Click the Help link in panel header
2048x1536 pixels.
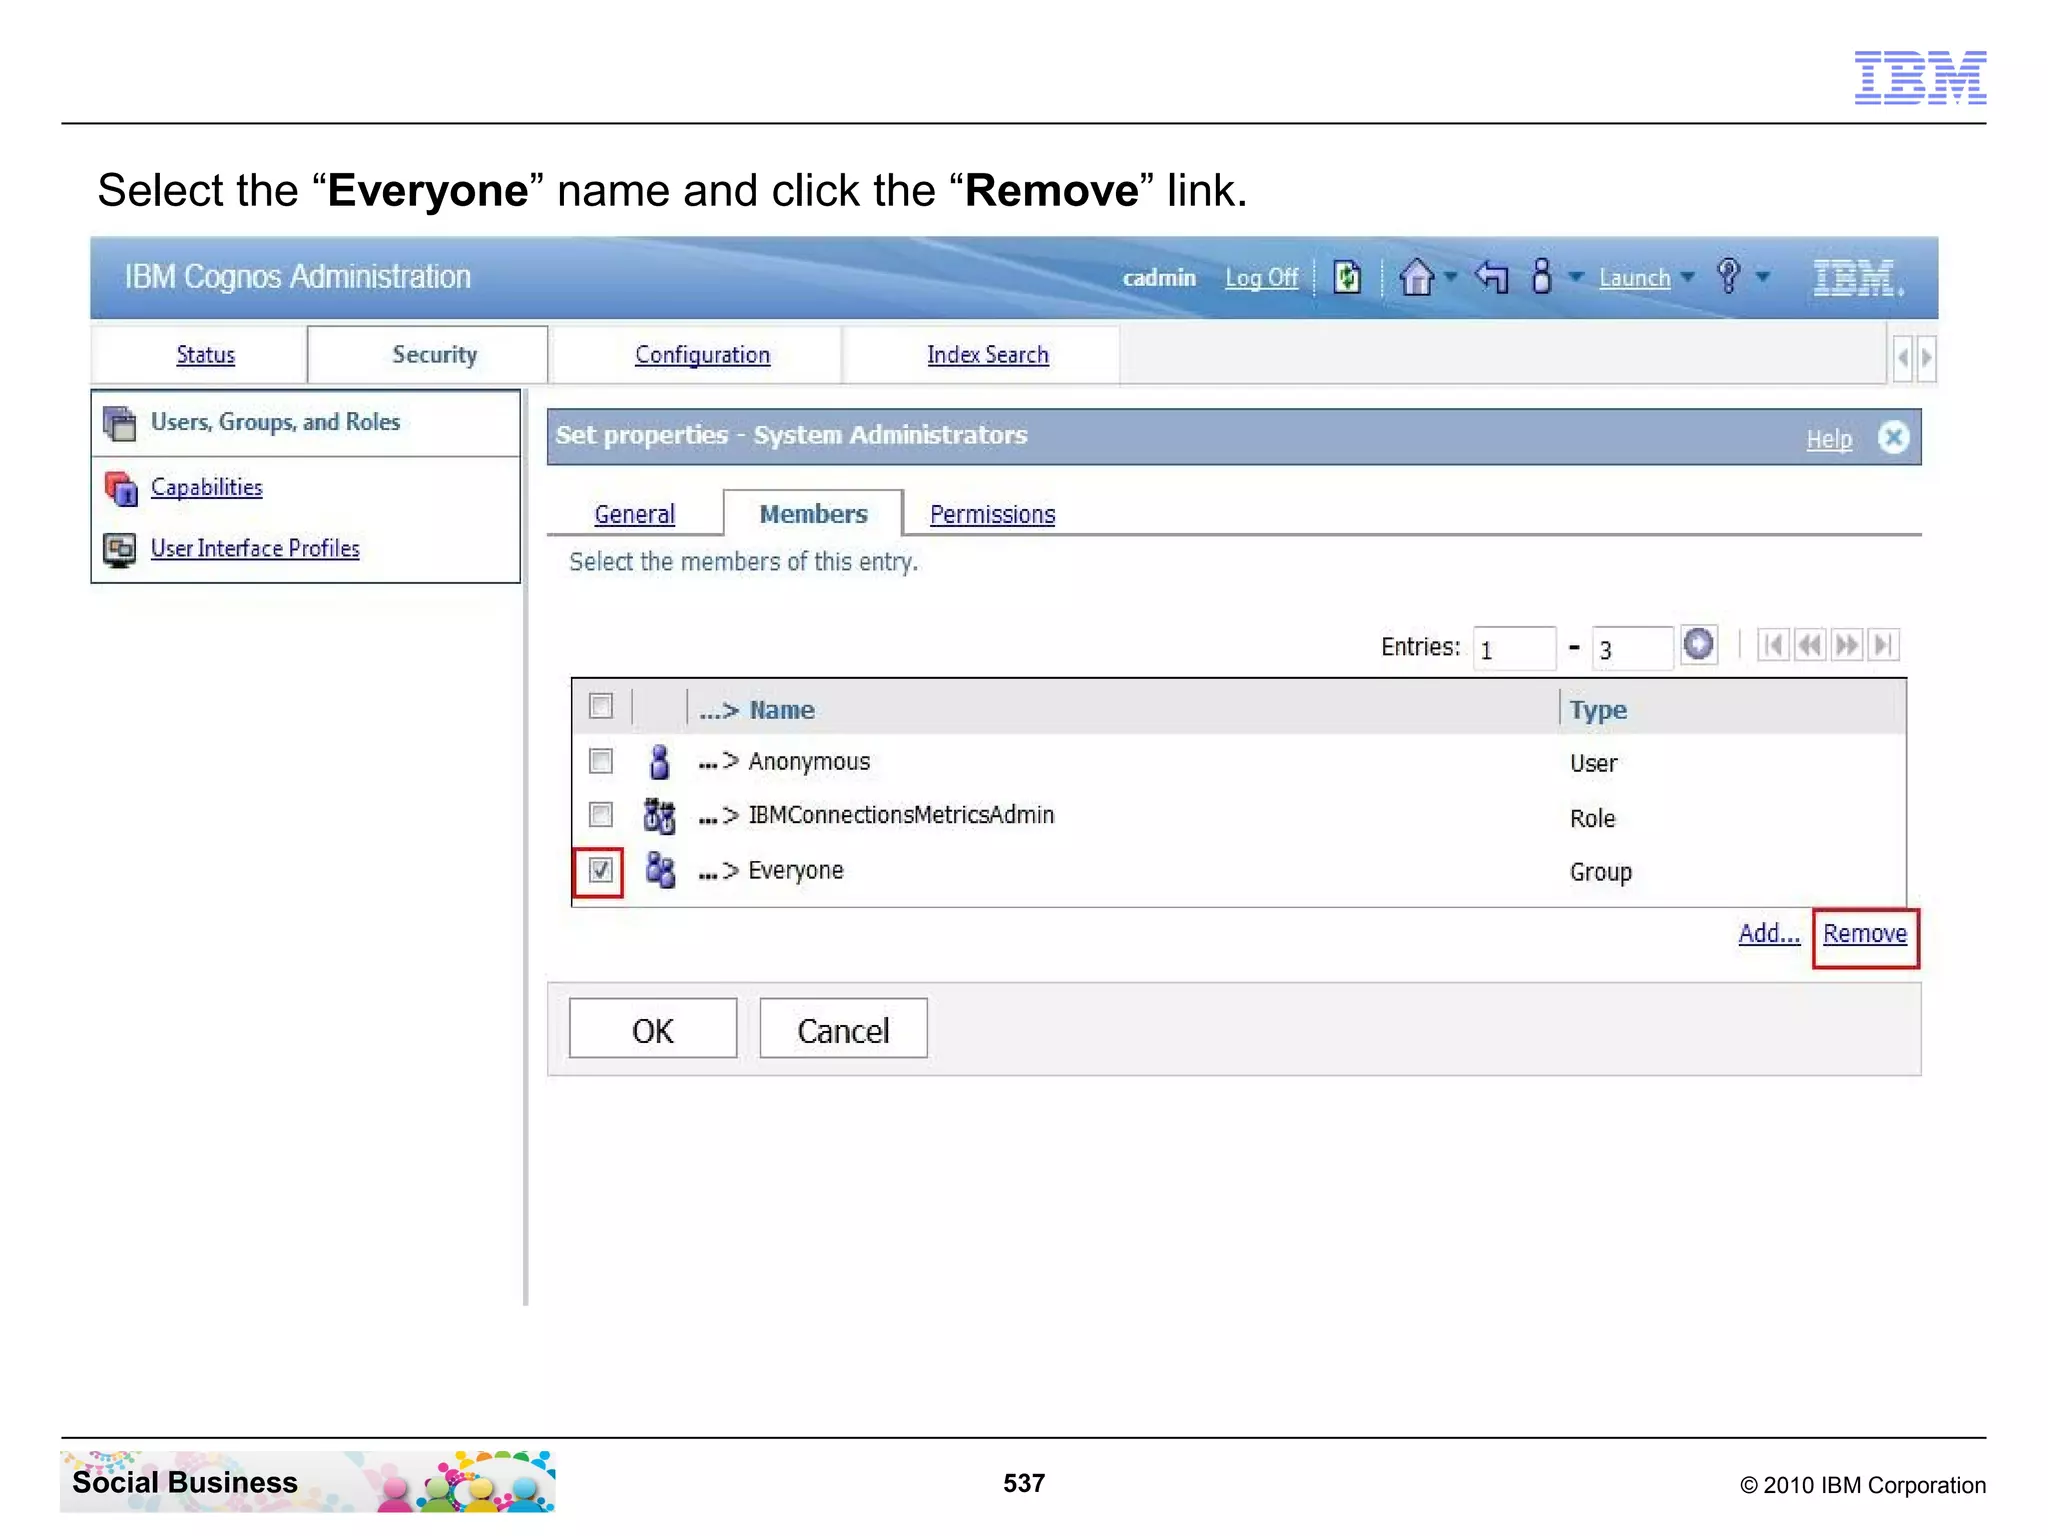[1828, 439]
